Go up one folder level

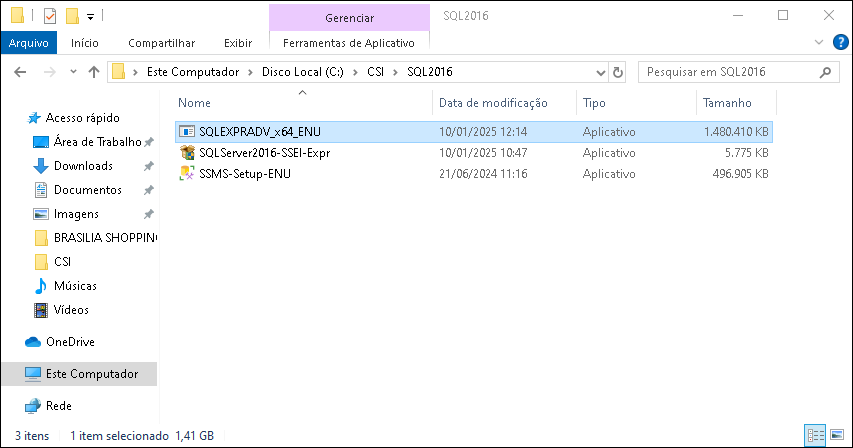pyautogui.click(x=94, y=72)
